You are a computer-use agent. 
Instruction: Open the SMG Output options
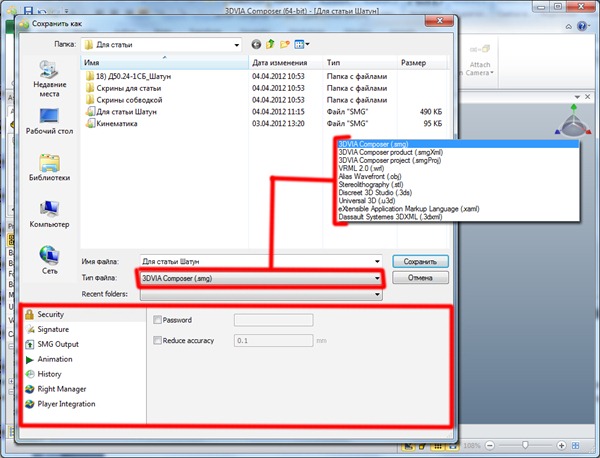tap(83, 344)
